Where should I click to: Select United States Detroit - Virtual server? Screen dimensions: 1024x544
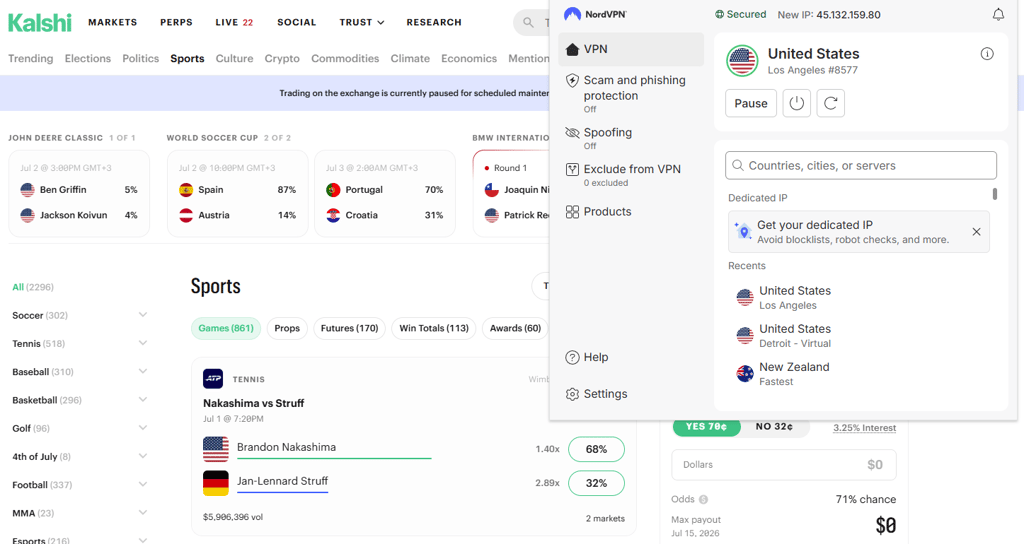pos(859,336)
